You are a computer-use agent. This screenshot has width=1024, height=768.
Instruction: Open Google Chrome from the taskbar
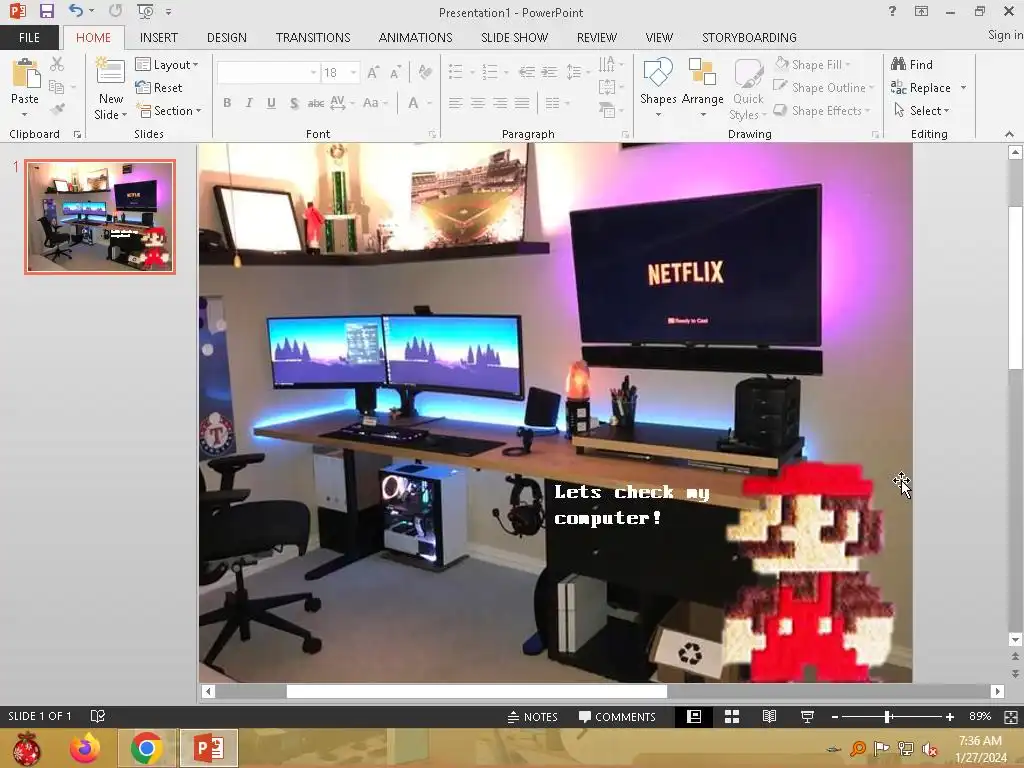146,748
